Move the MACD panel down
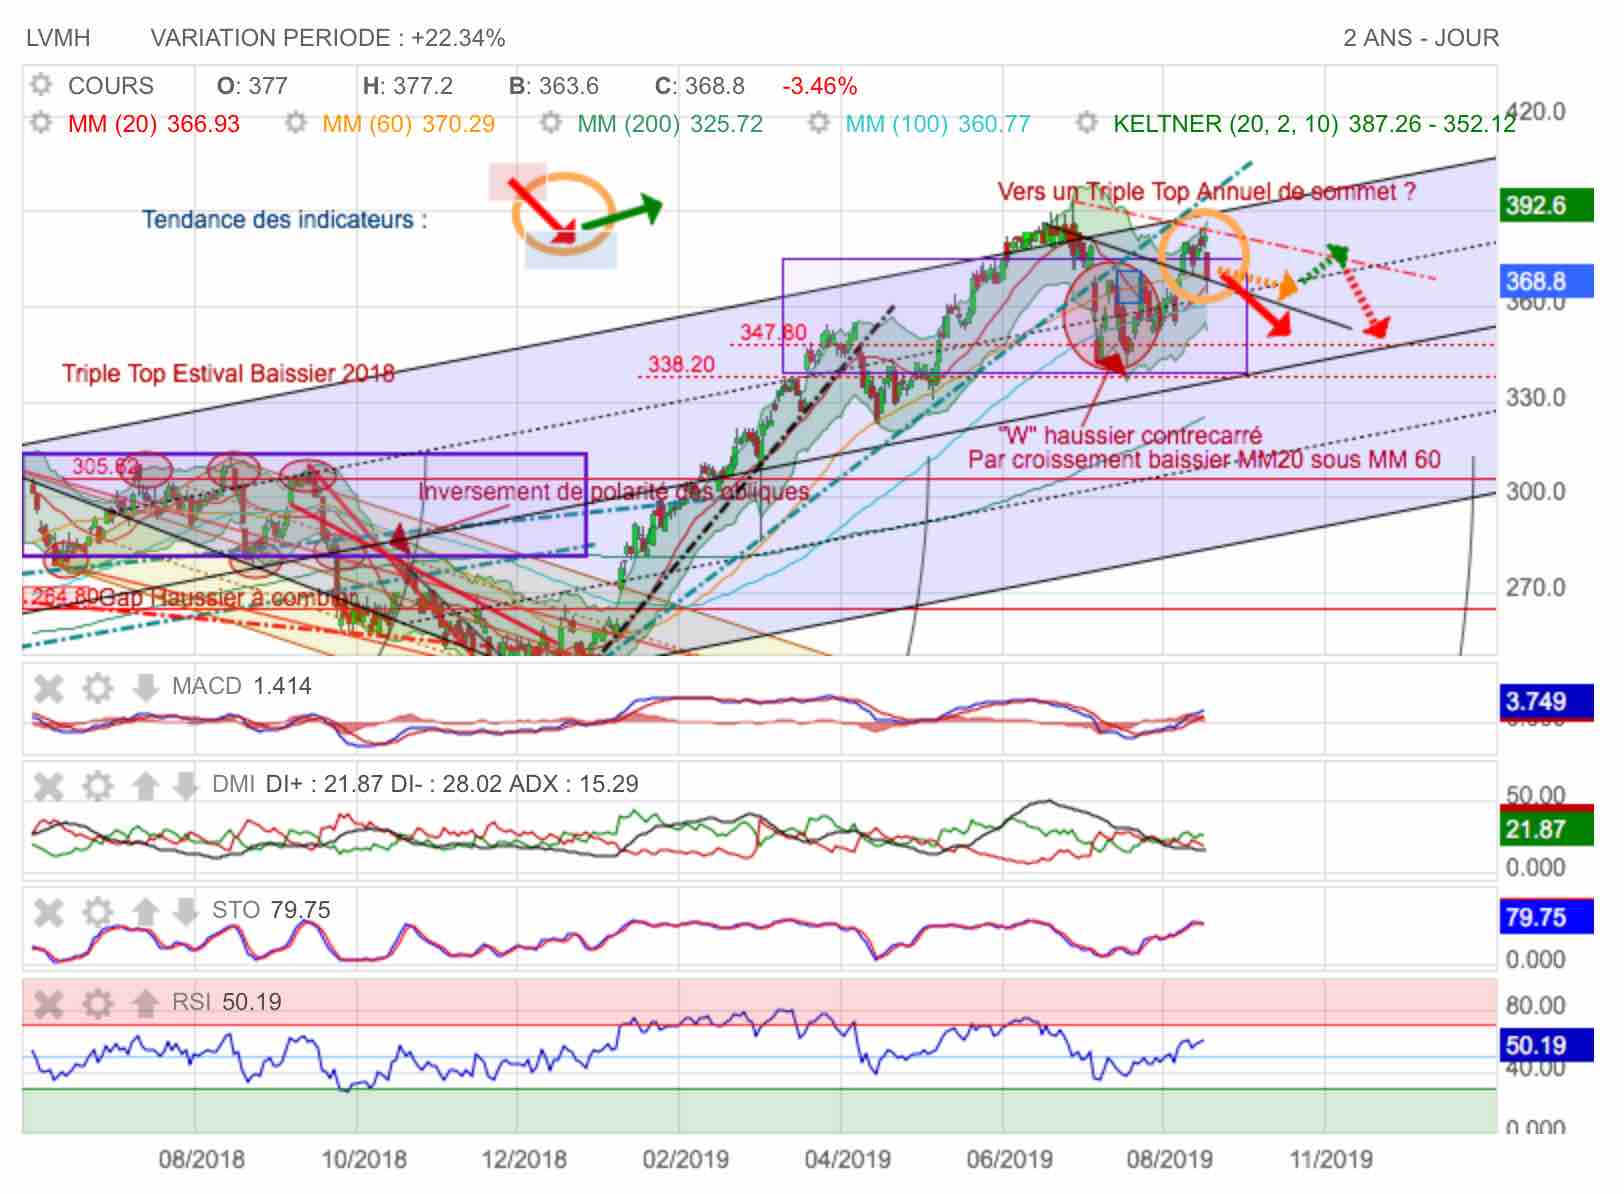This screenshot has height=1194, width=1624. tap(145, 687)
